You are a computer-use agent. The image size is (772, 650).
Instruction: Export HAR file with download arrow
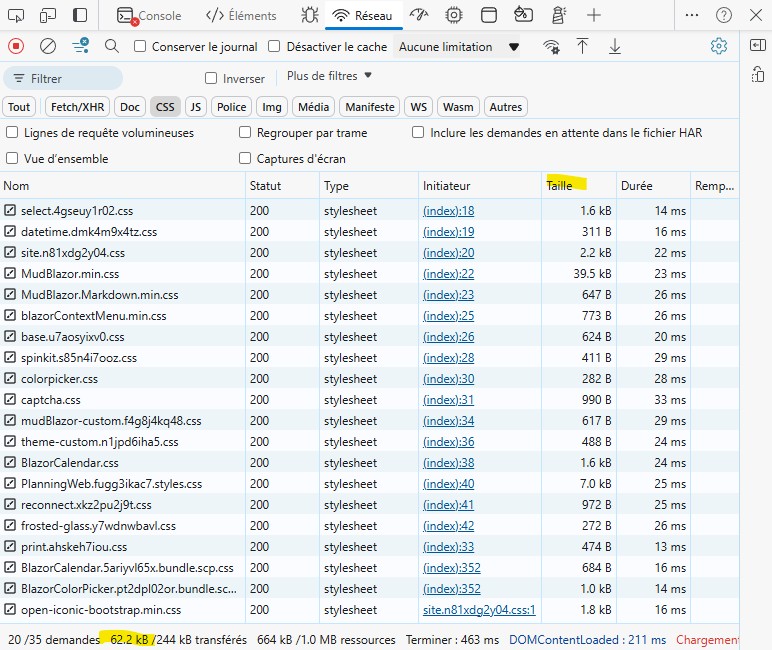point(615,46)
